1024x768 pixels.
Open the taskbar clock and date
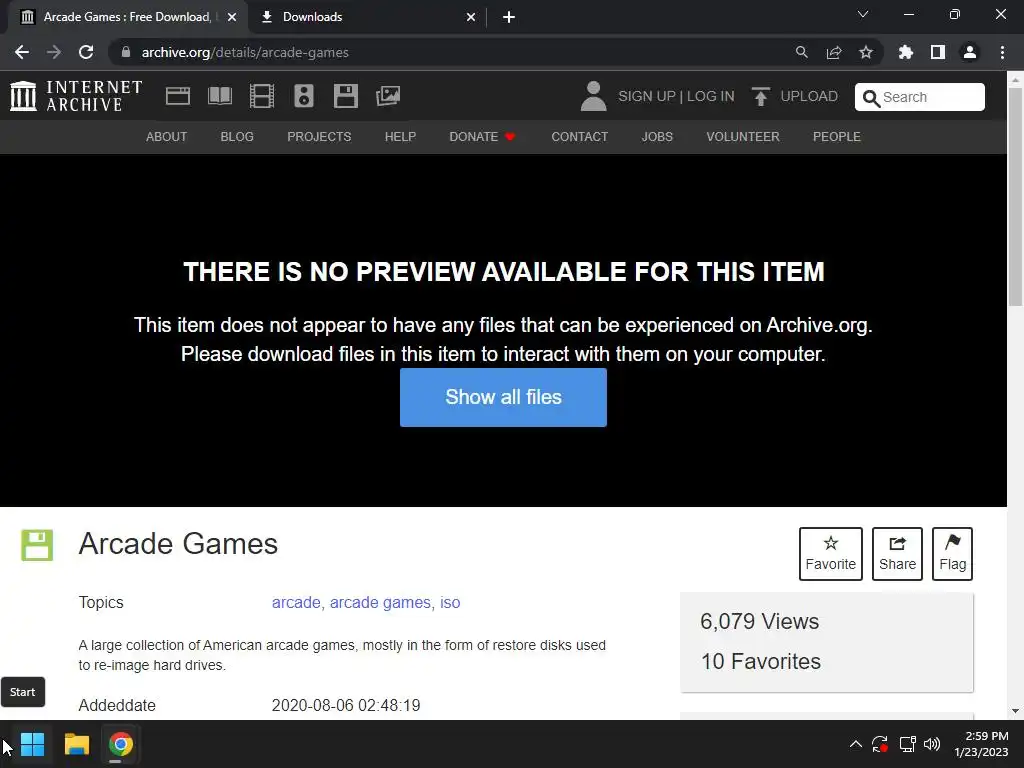tap(981, 744)
